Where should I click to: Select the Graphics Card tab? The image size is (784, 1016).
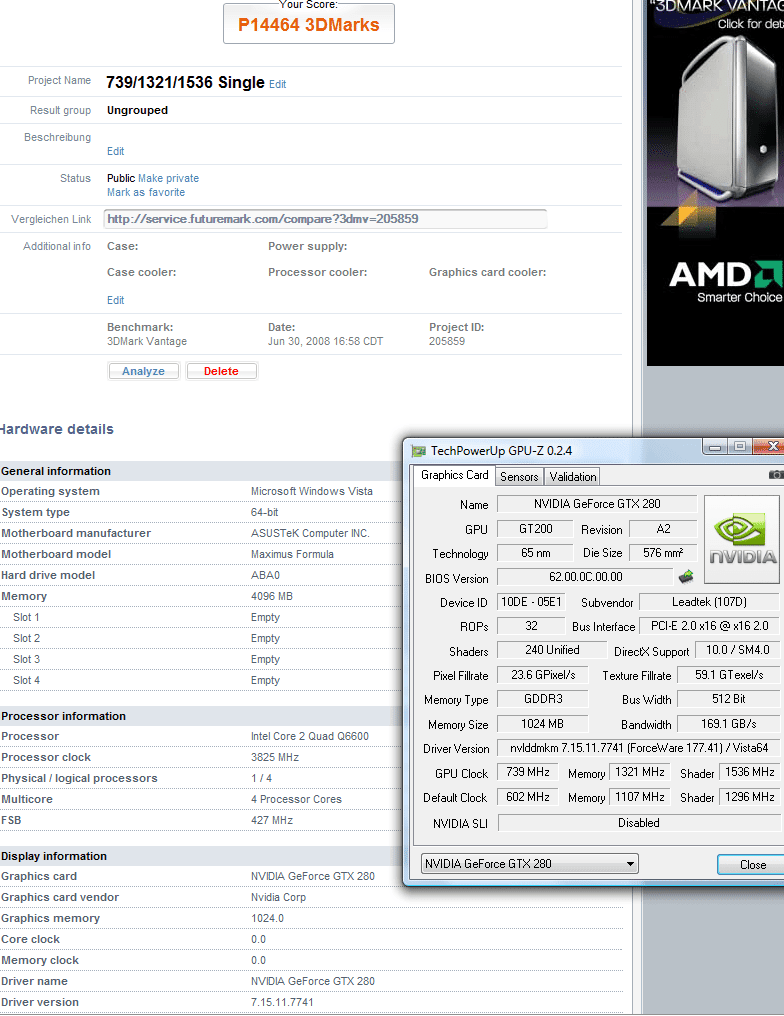coord(454,475)
